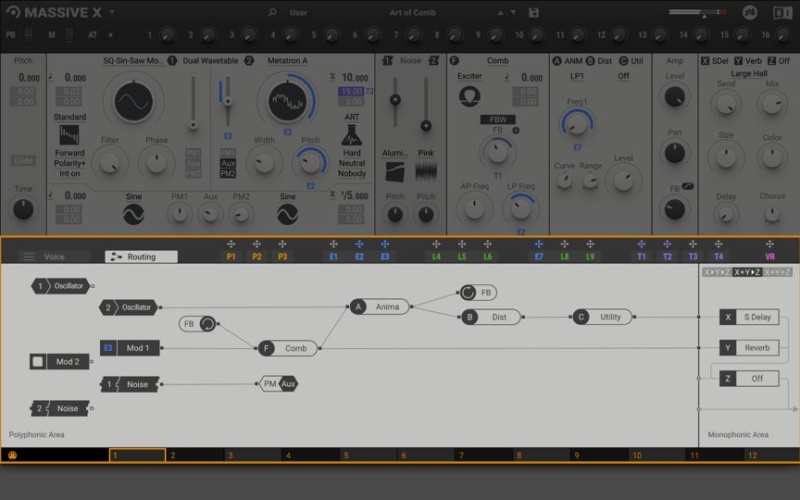Open the Native Instruments circular logo menu
The height and width of the screenshot is (500, 800).
[x=749, y=12]
